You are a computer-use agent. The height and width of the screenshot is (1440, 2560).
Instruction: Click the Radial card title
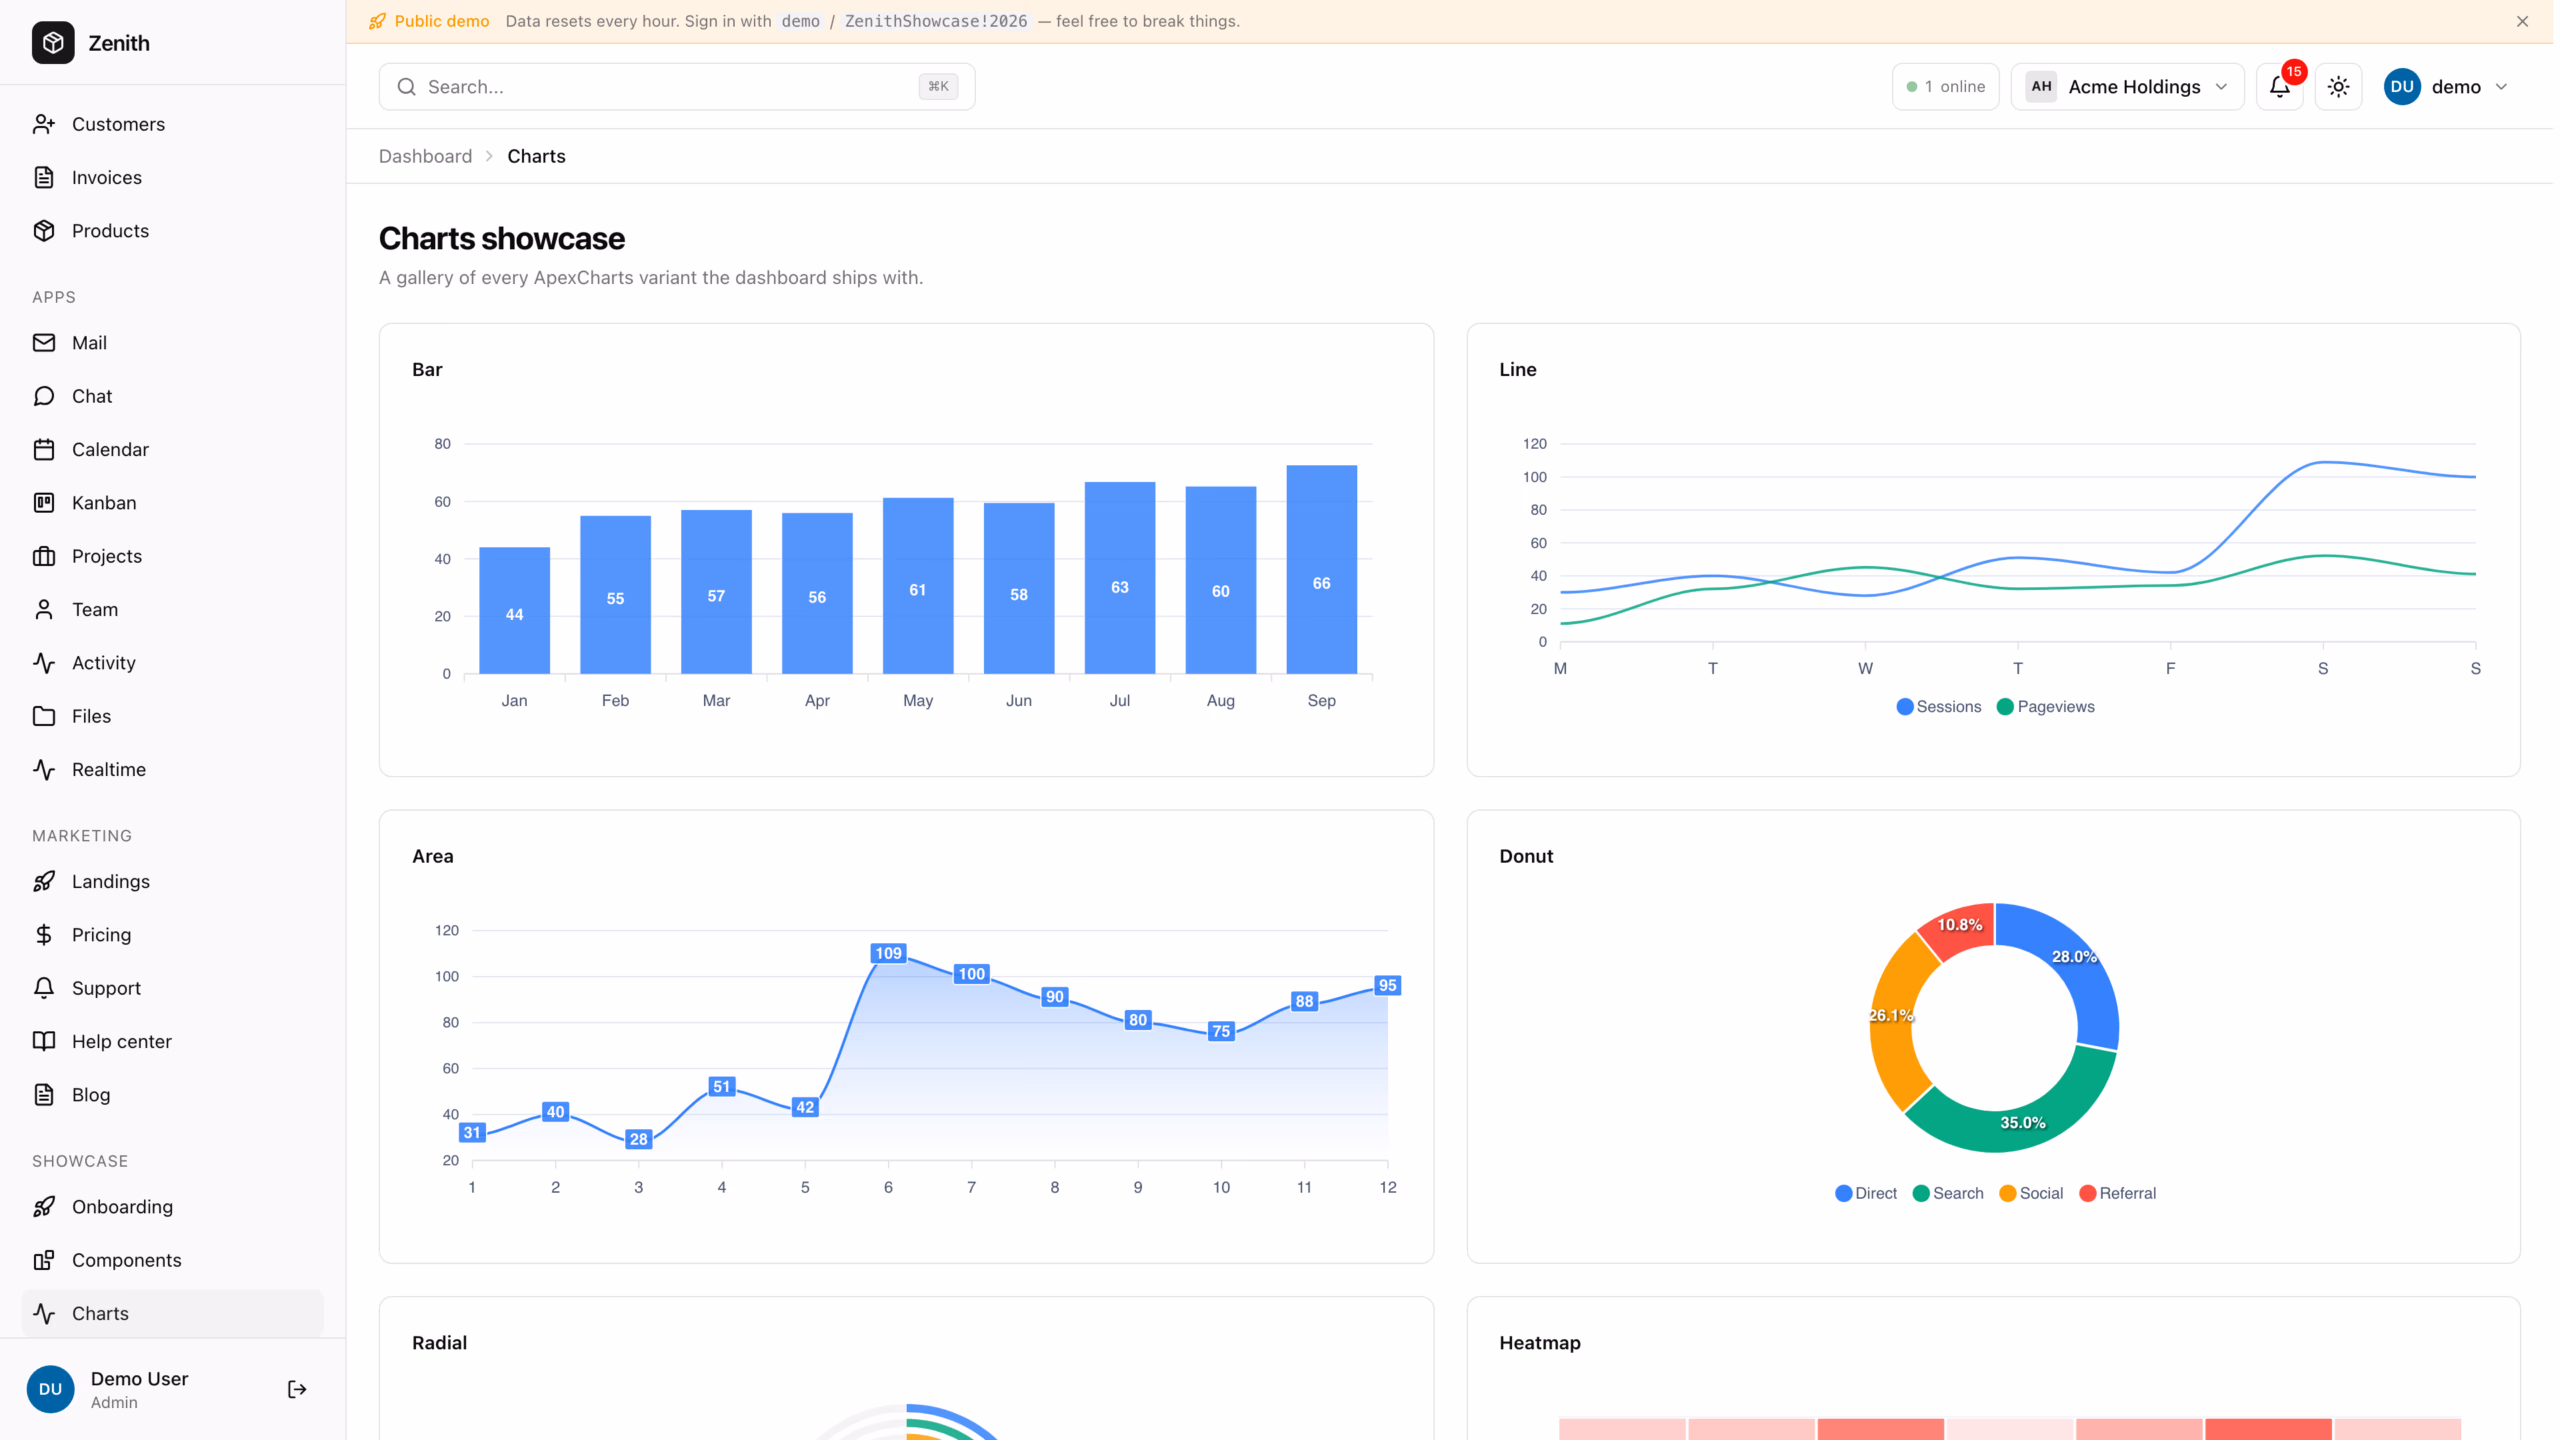(x=439, y=1343)
